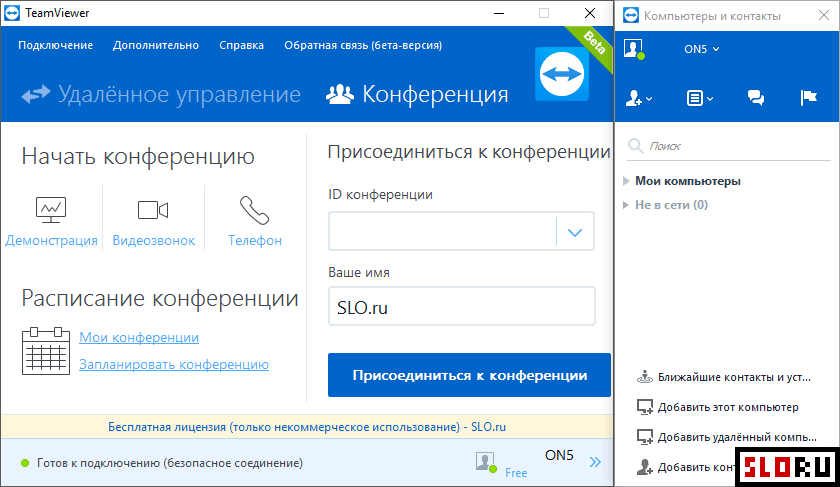The image size is (840, 487).
Task: Open the add contact dropdown icon
Action: tap(639, 98)
